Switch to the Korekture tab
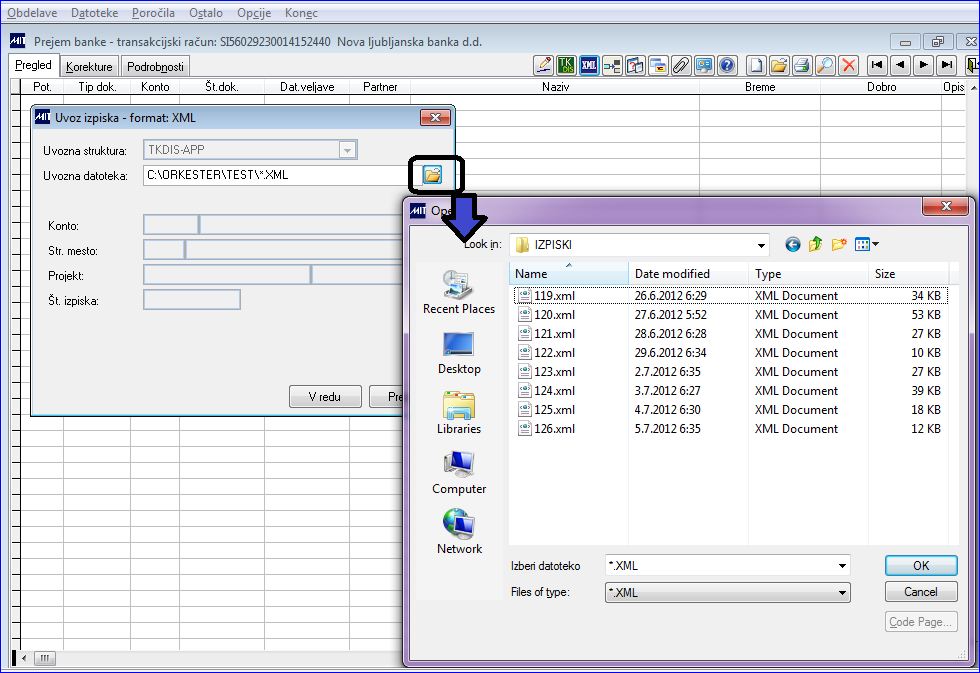 tap(89, 66)
